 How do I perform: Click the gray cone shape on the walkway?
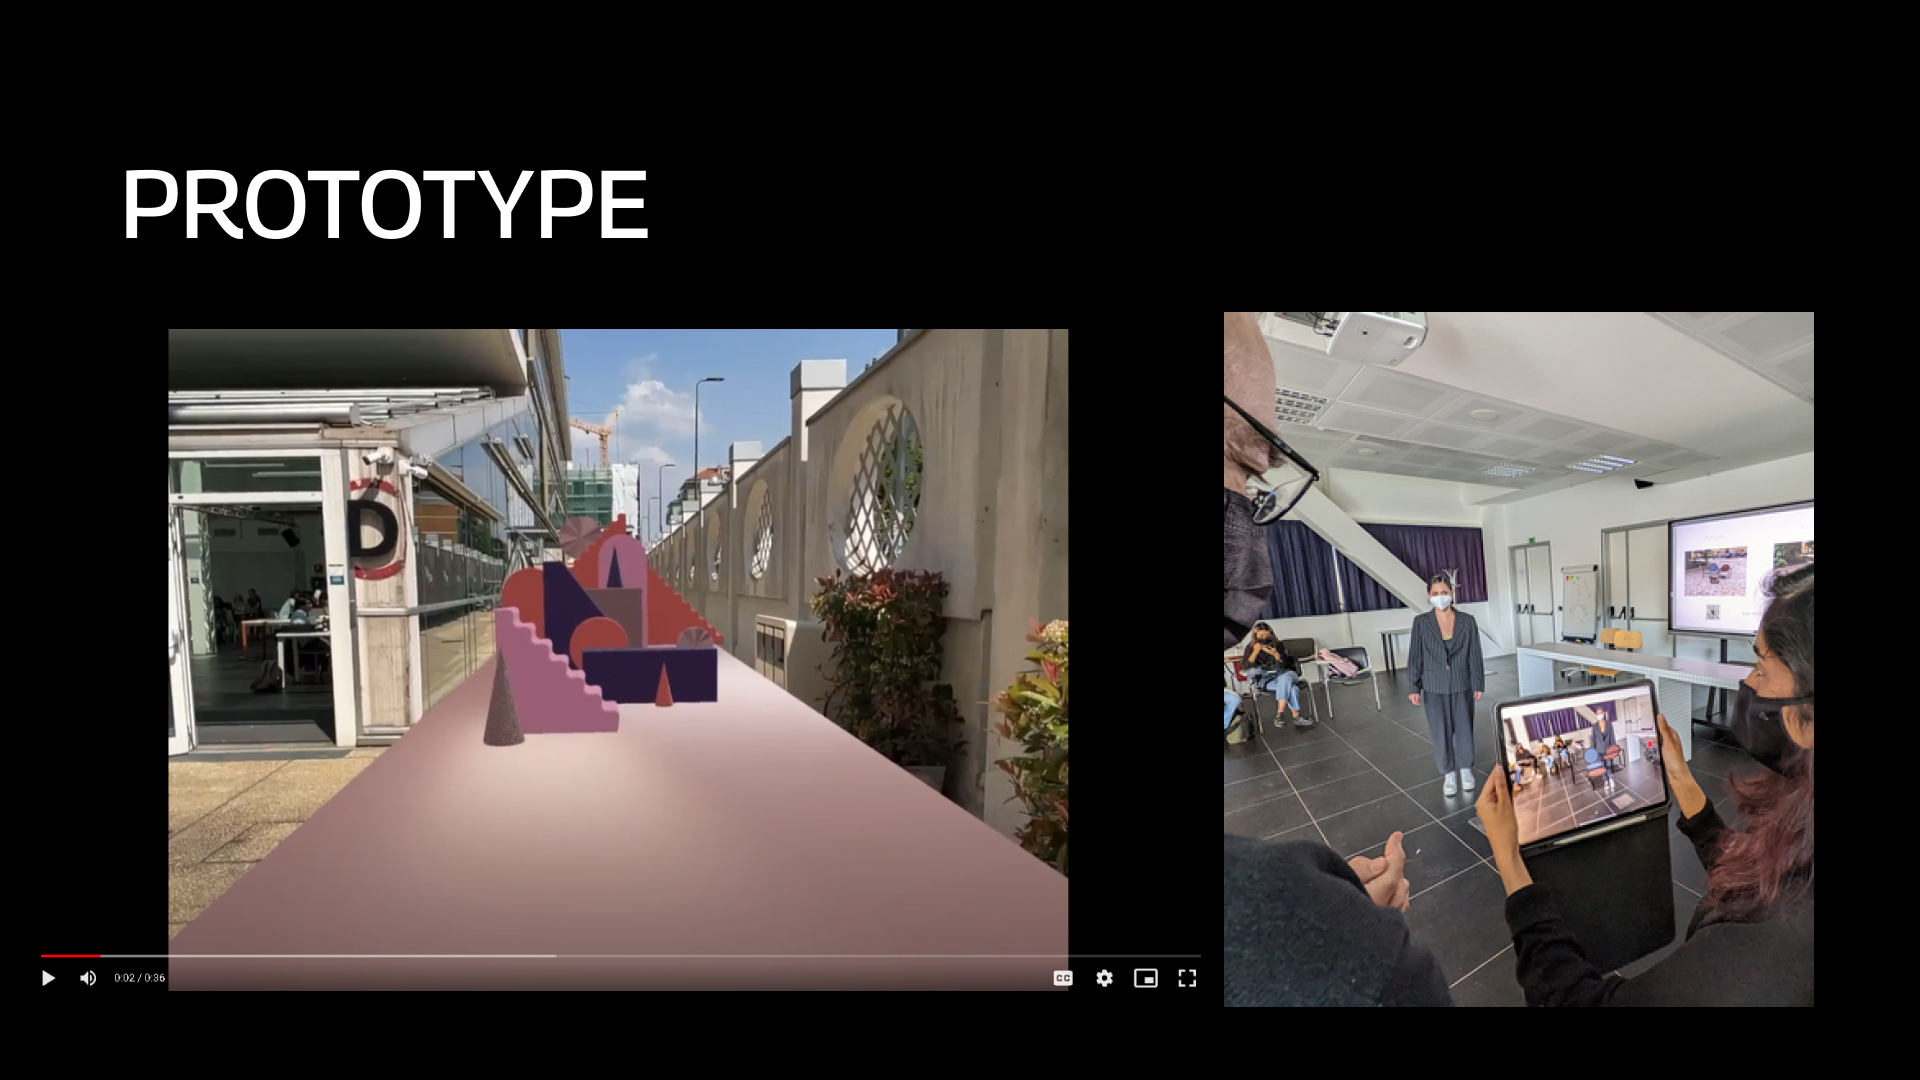click(503, 710)
